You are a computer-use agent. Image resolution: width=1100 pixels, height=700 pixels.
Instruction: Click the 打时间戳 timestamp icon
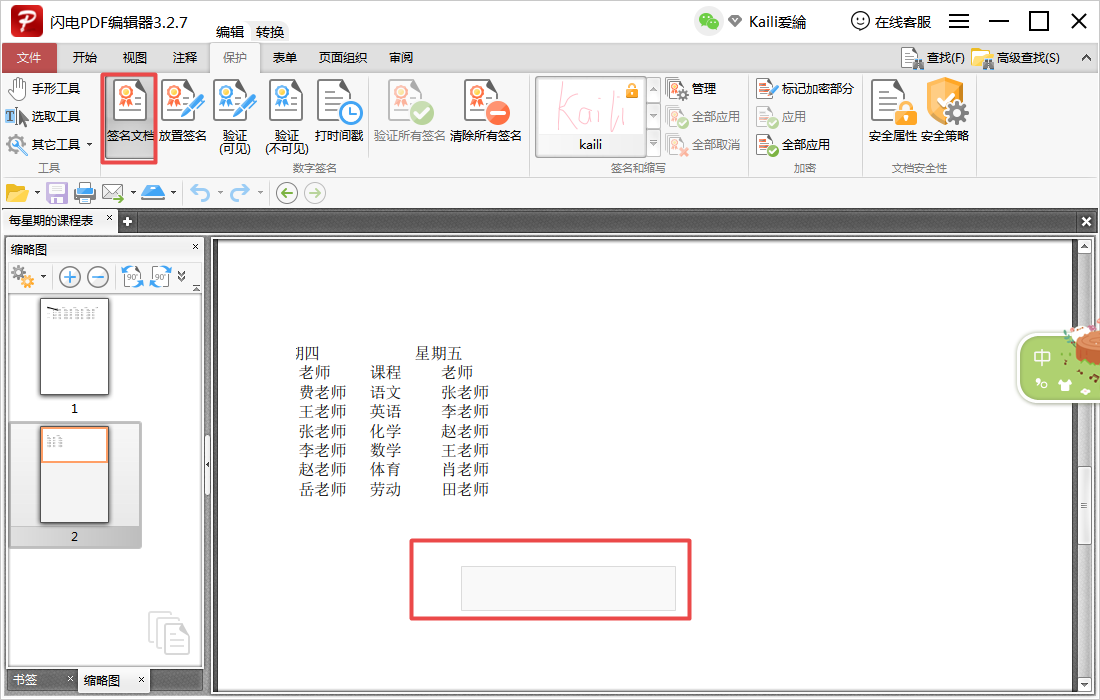(x=339, y=111)
